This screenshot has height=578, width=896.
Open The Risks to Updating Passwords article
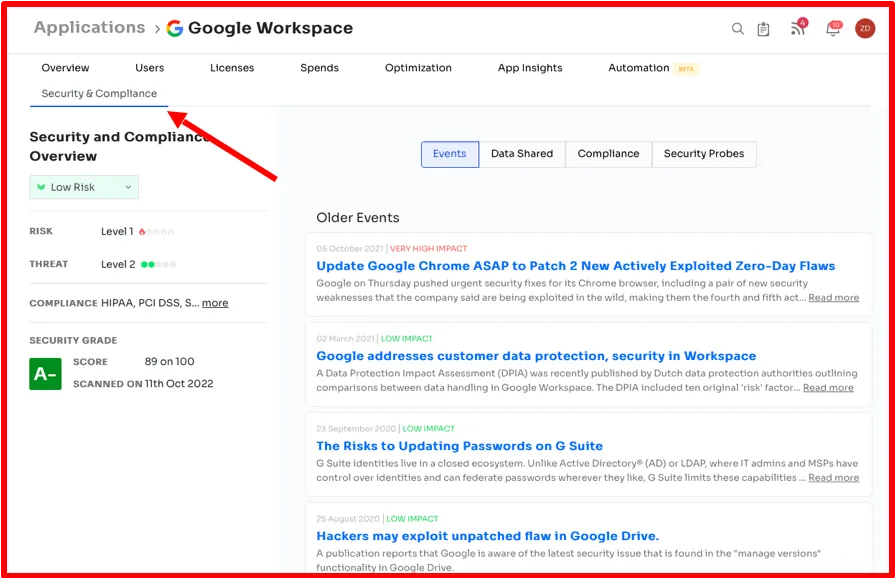459,446
